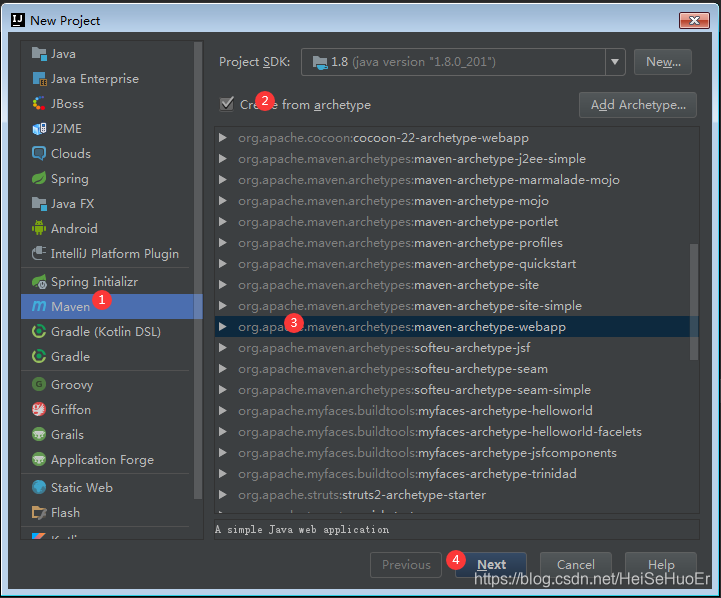Open Help for New Project
The image size is (721, 598).
pyautogui.click(x=661, y=564)
